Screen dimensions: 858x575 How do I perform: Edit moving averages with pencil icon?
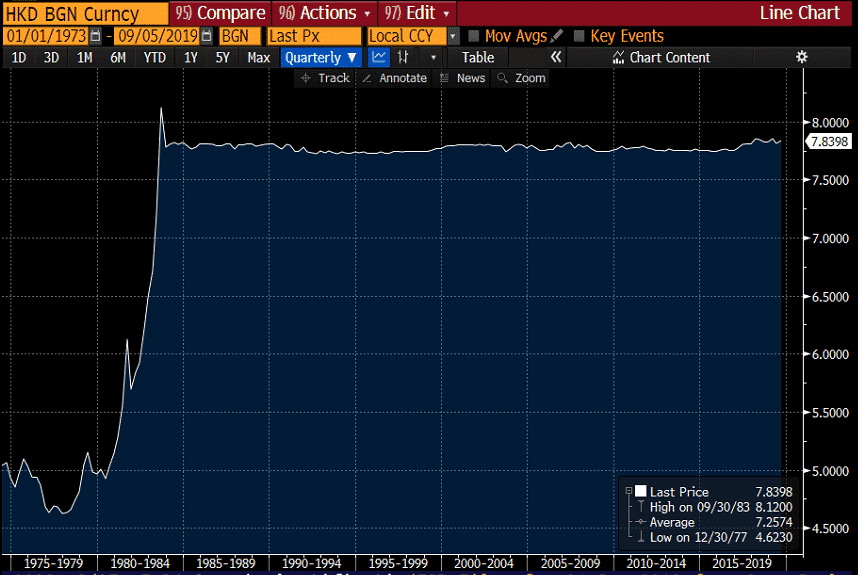[x=557, y=36]
